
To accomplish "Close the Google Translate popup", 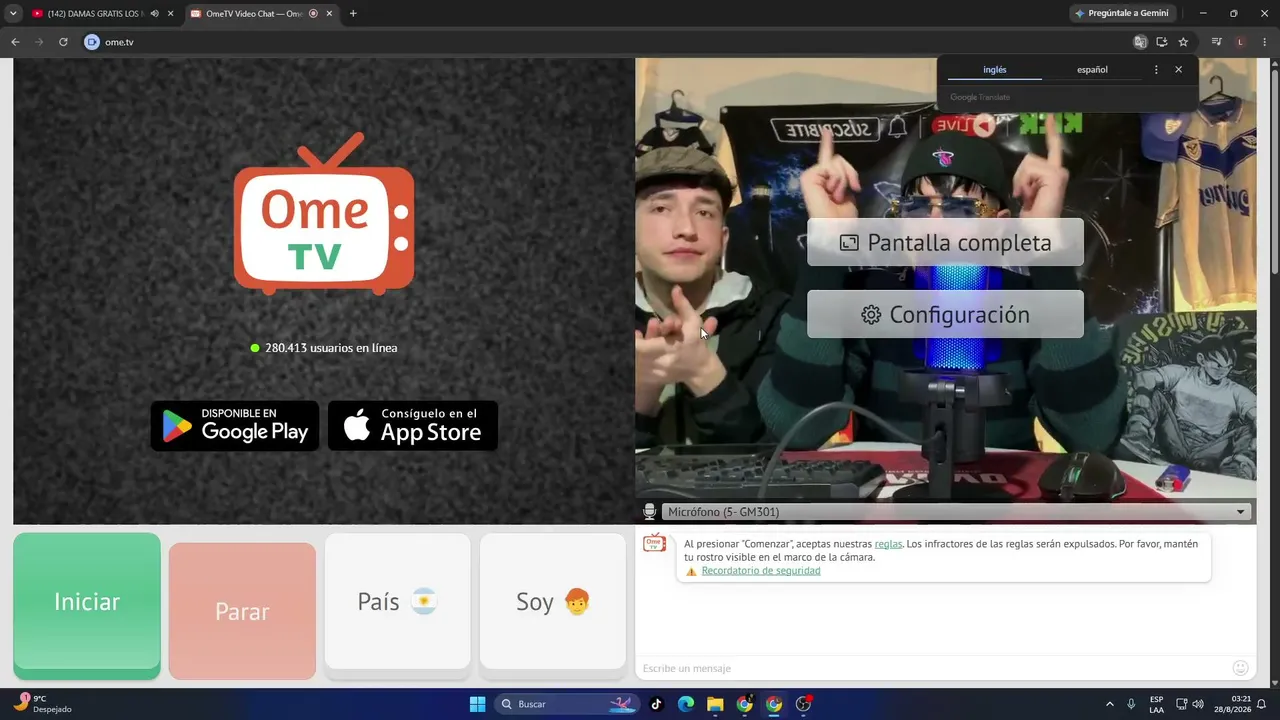I will click(x=1178, y=70).
